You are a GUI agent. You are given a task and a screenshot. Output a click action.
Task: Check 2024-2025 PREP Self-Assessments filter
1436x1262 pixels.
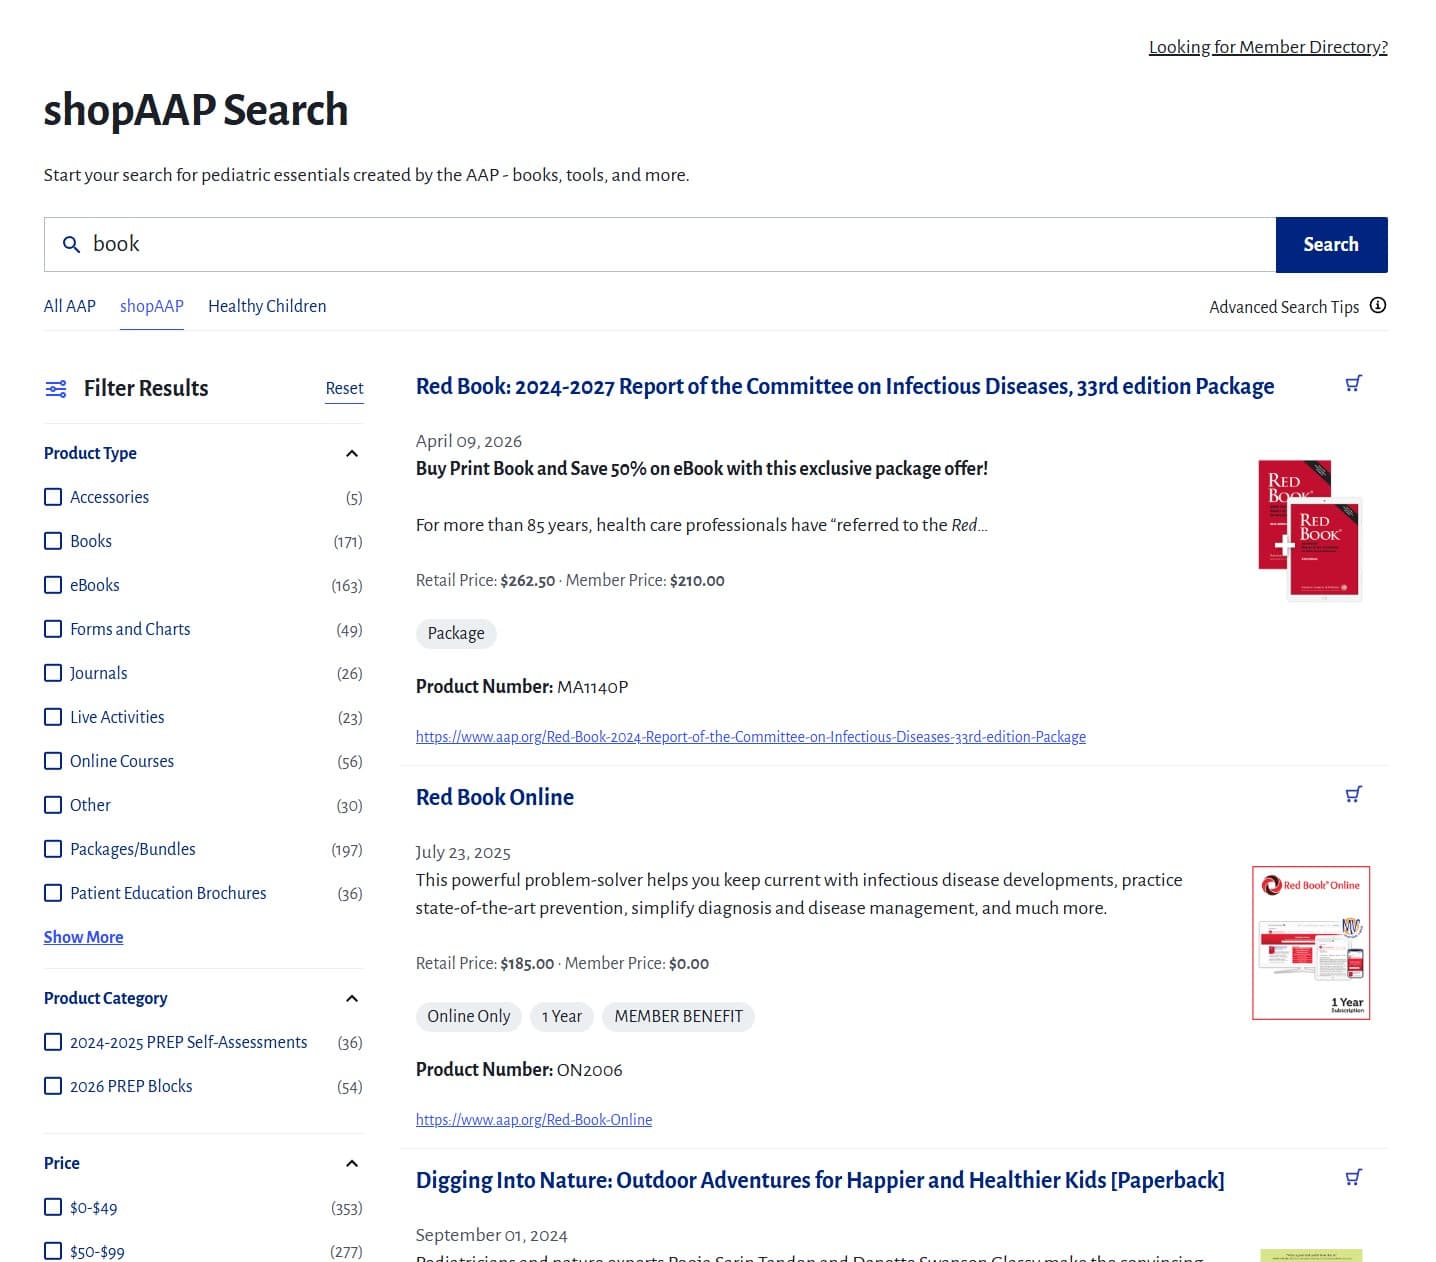53,1042
